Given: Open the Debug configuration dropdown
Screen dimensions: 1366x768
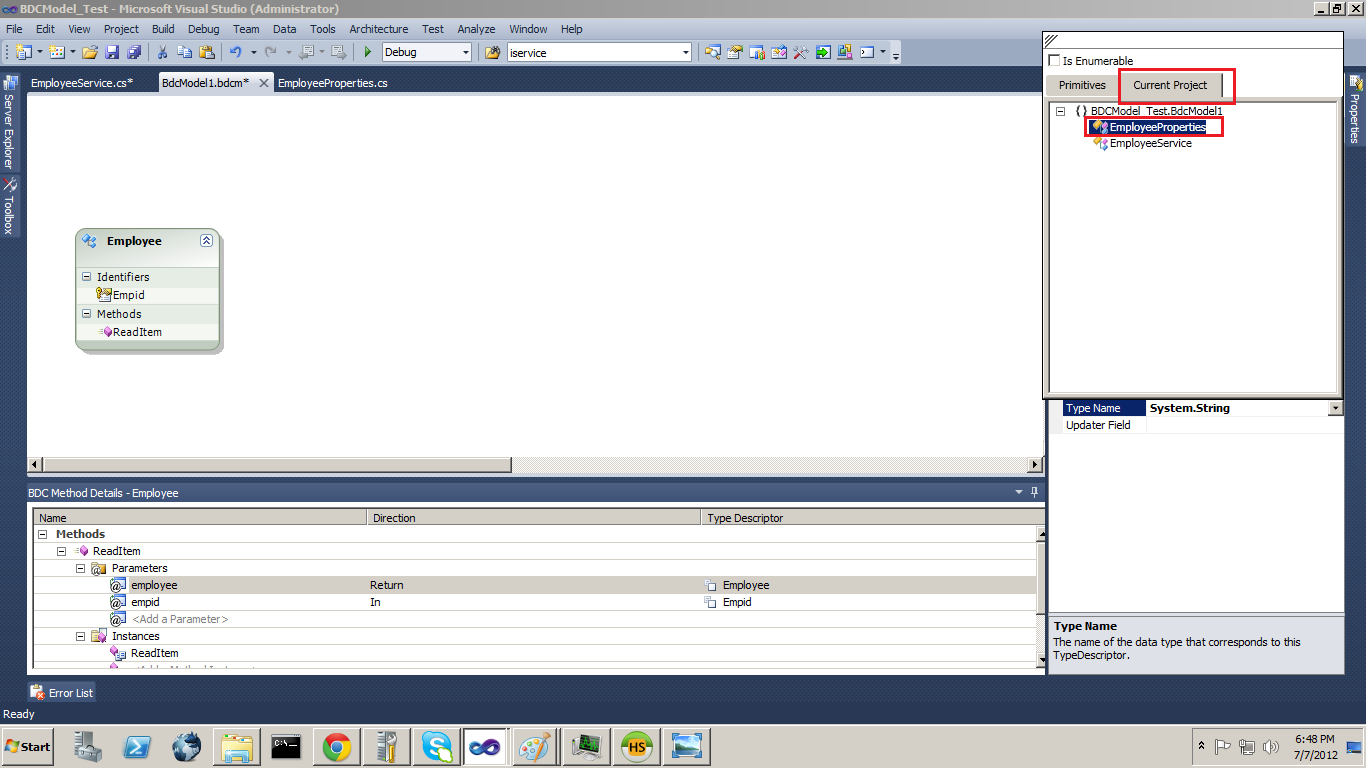Looking at the screenshot, I should pos(465,52).
